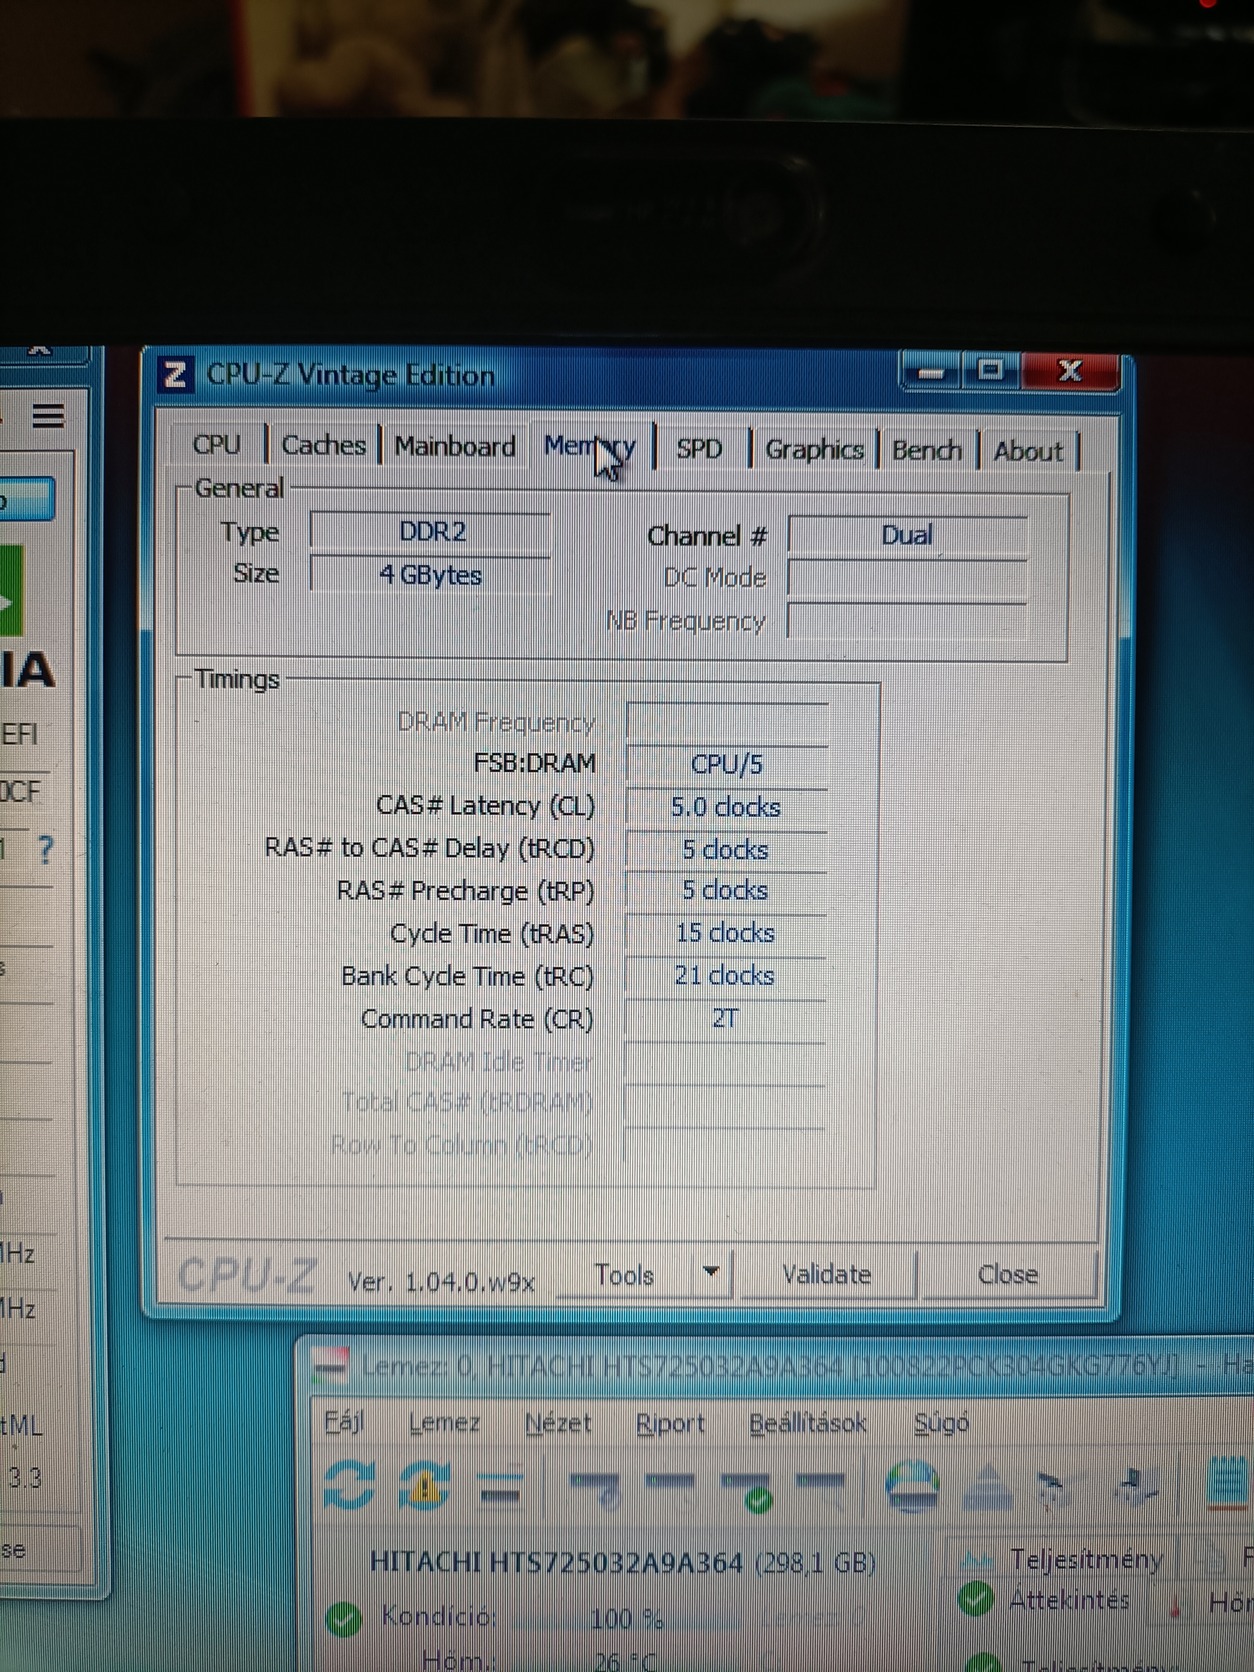Click the 4 GBytes size value
This screenshot has height=1672, width=1254.
[430, 575]
